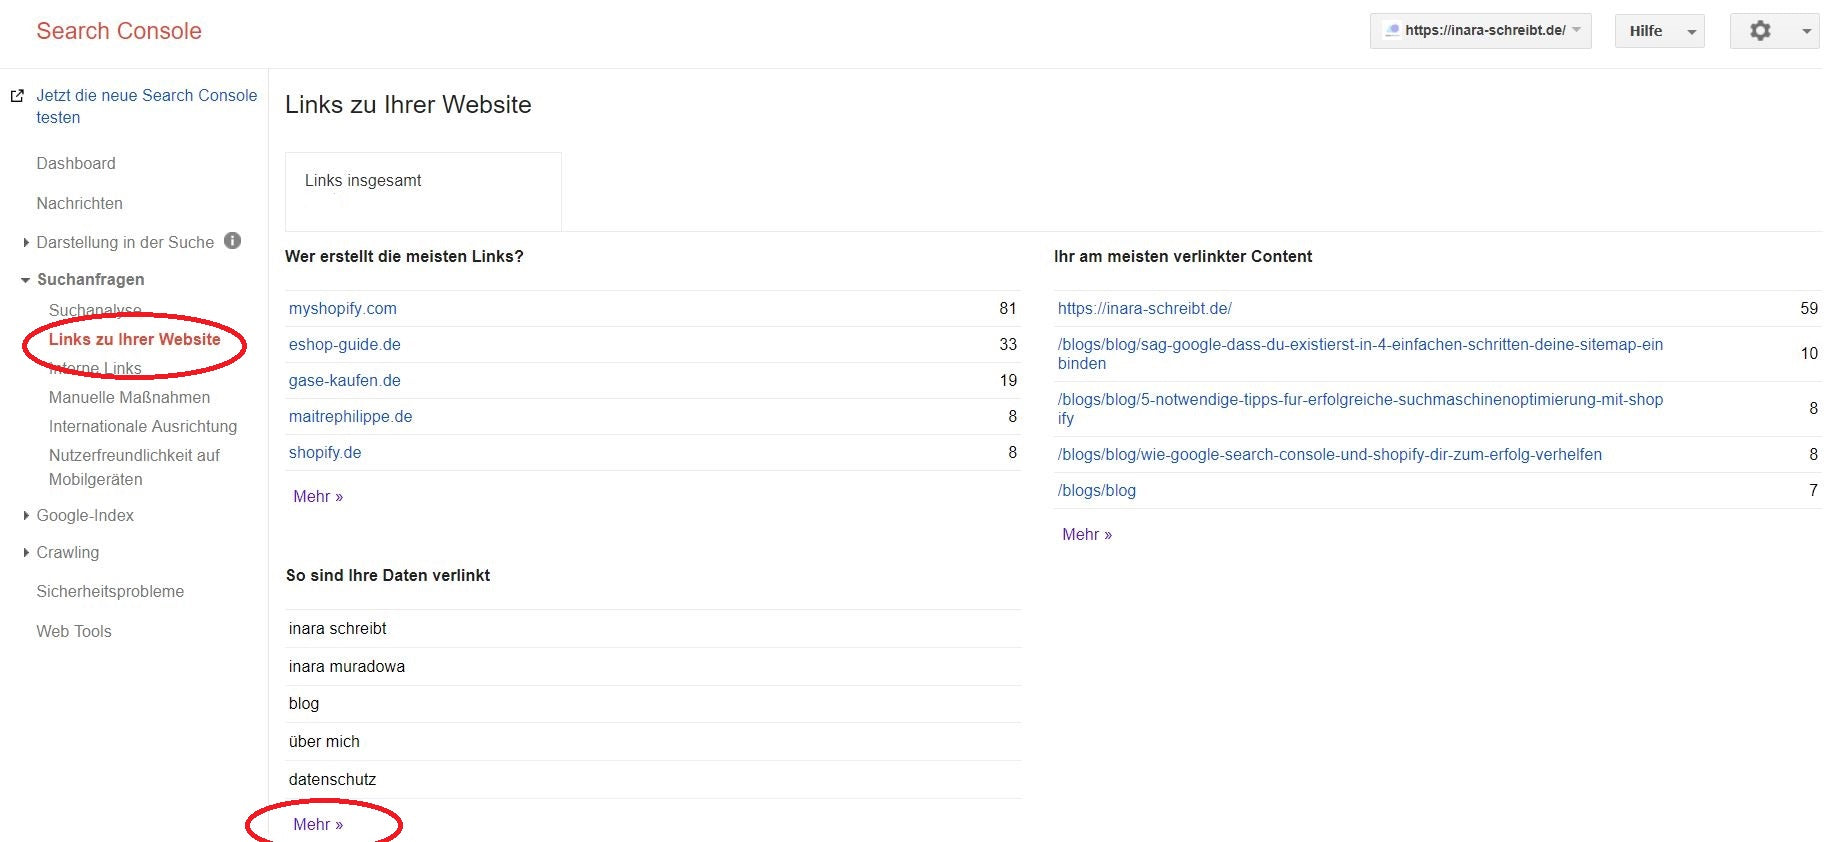Click the count 59 for inara-schreibt.de
Image resolution: width=1846 pixels, height=842 pixels.
pos(1809,309)
